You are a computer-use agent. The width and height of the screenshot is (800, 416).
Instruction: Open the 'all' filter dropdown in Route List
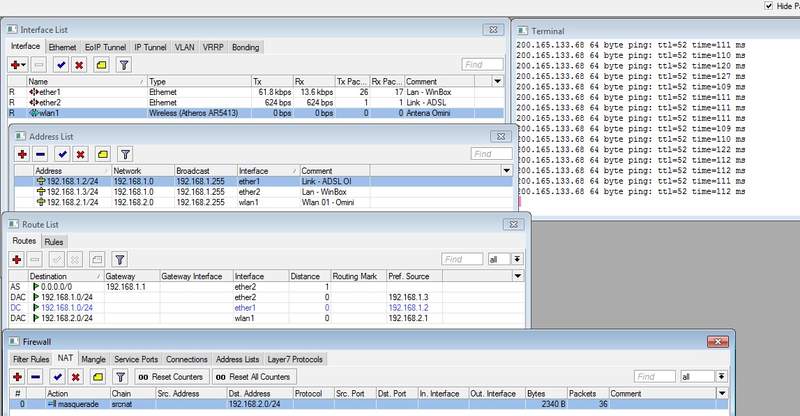point(517,259)
